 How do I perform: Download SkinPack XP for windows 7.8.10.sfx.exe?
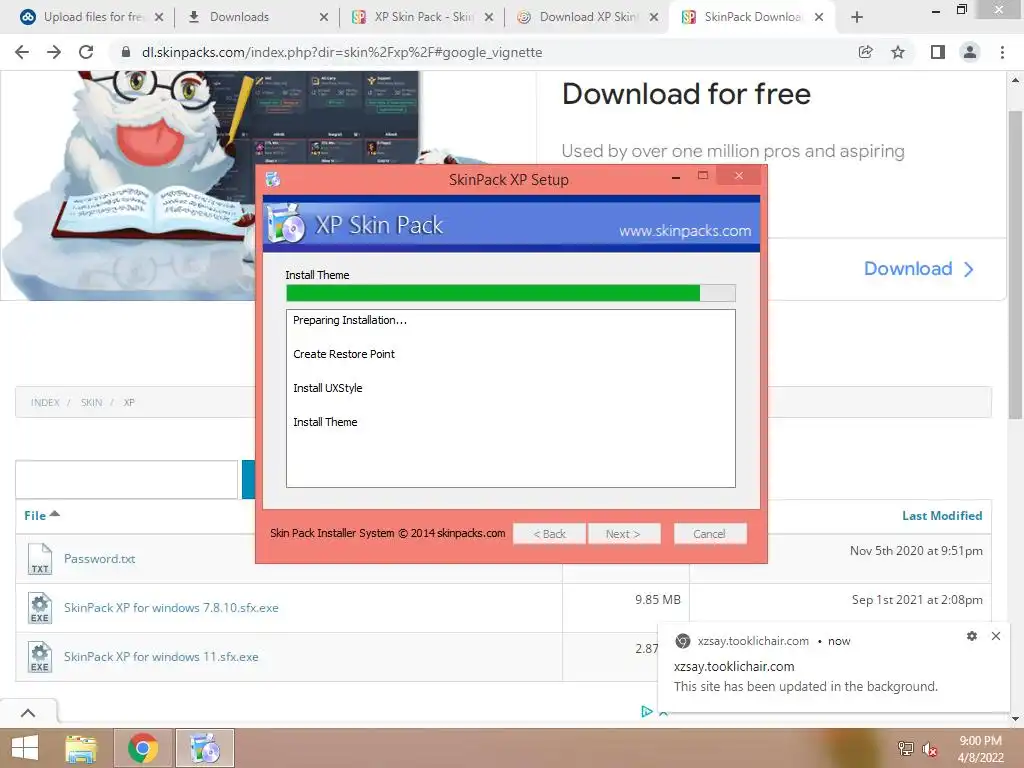point(171,607)
